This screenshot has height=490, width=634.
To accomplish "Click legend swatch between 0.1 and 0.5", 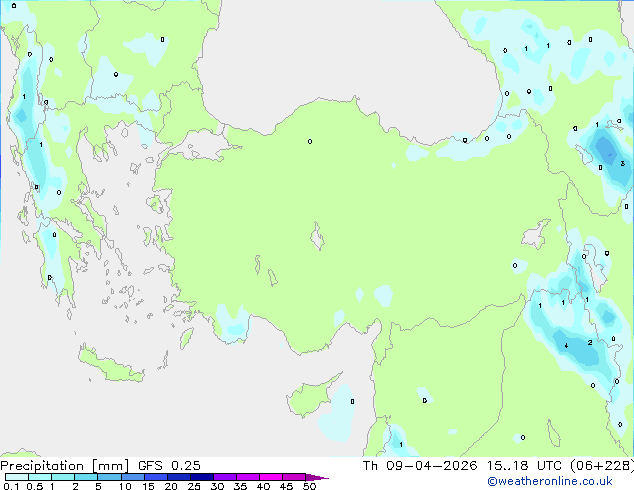I will coord(17,477).
